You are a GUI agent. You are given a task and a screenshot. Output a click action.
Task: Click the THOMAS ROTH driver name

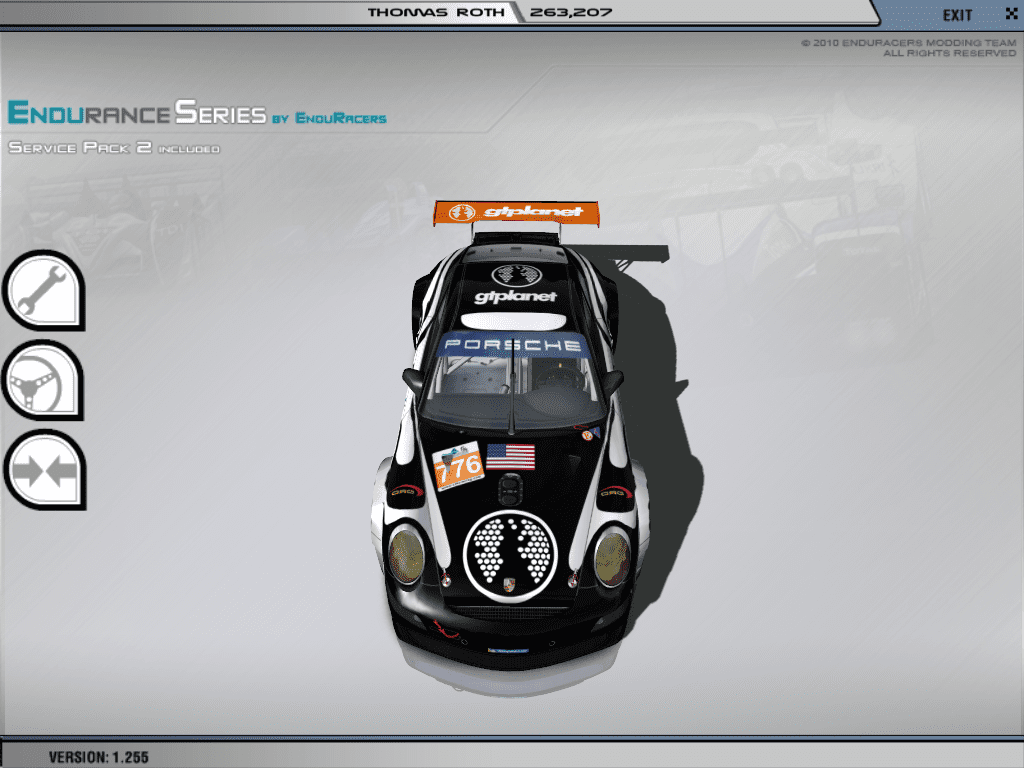click(436, 12)
